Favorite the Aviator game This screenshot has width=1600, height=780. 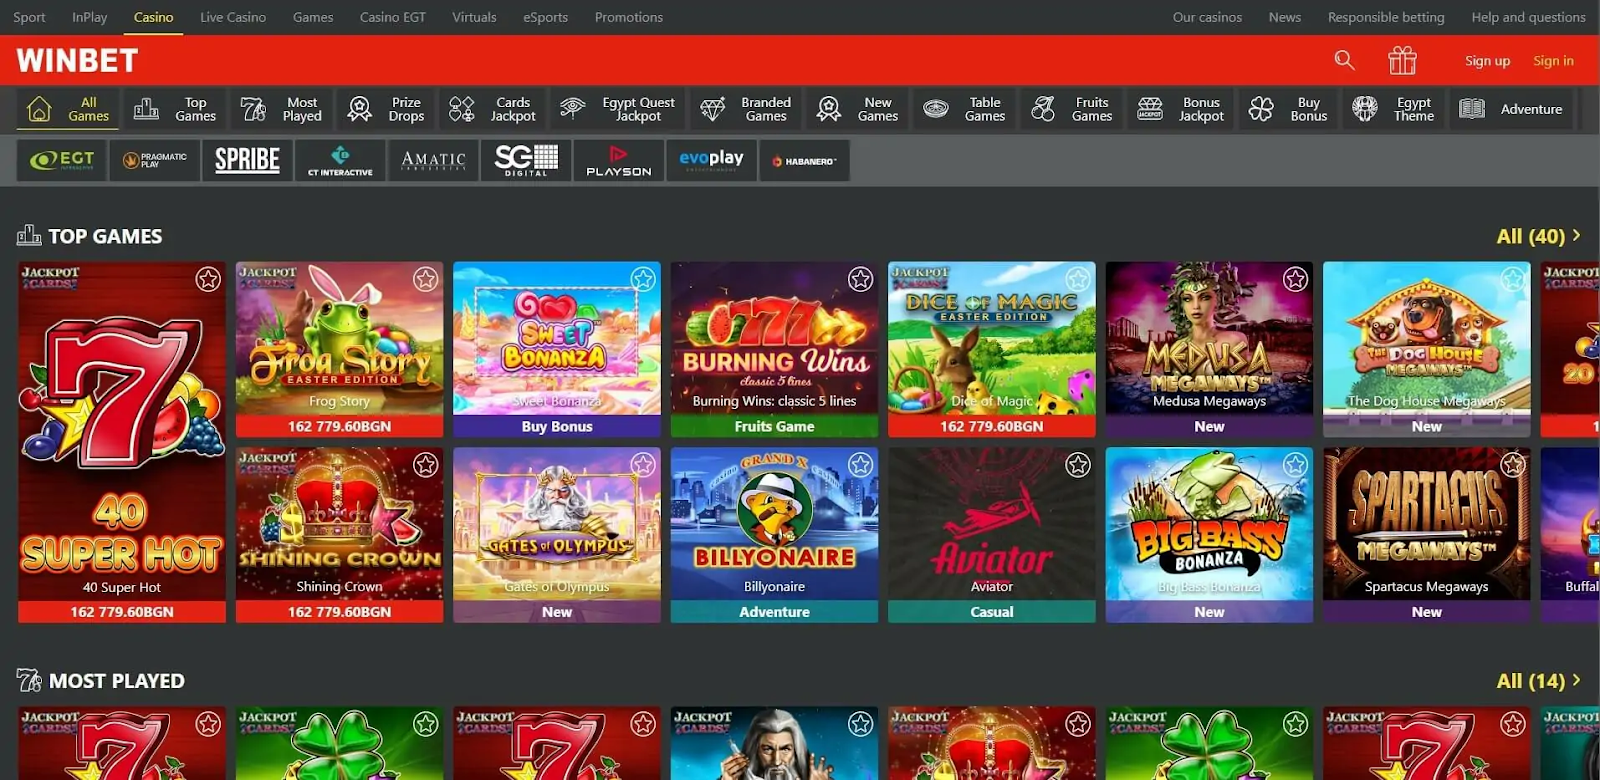click(1078, 465)
